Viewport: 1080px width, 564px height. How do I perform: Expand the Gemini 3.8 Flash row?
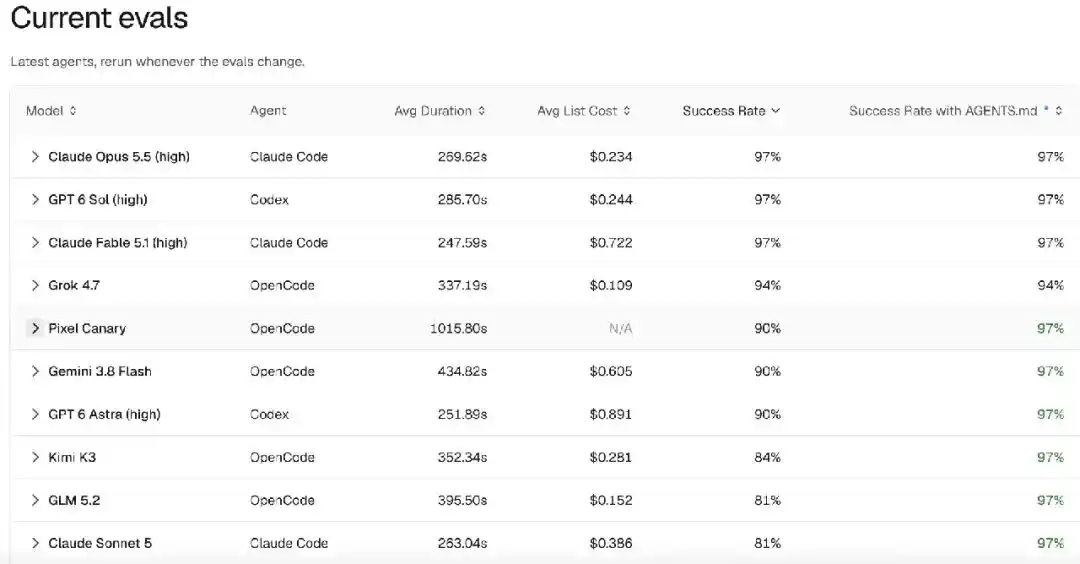click(x=35, y=371)
